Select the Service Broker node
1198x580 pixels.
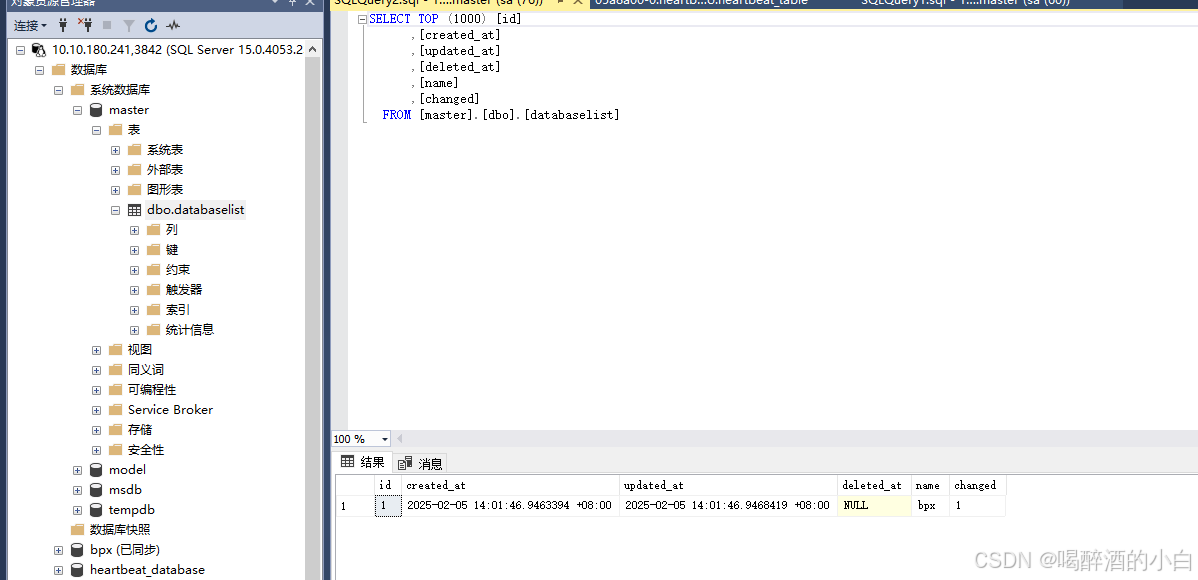tap(170, 410)
